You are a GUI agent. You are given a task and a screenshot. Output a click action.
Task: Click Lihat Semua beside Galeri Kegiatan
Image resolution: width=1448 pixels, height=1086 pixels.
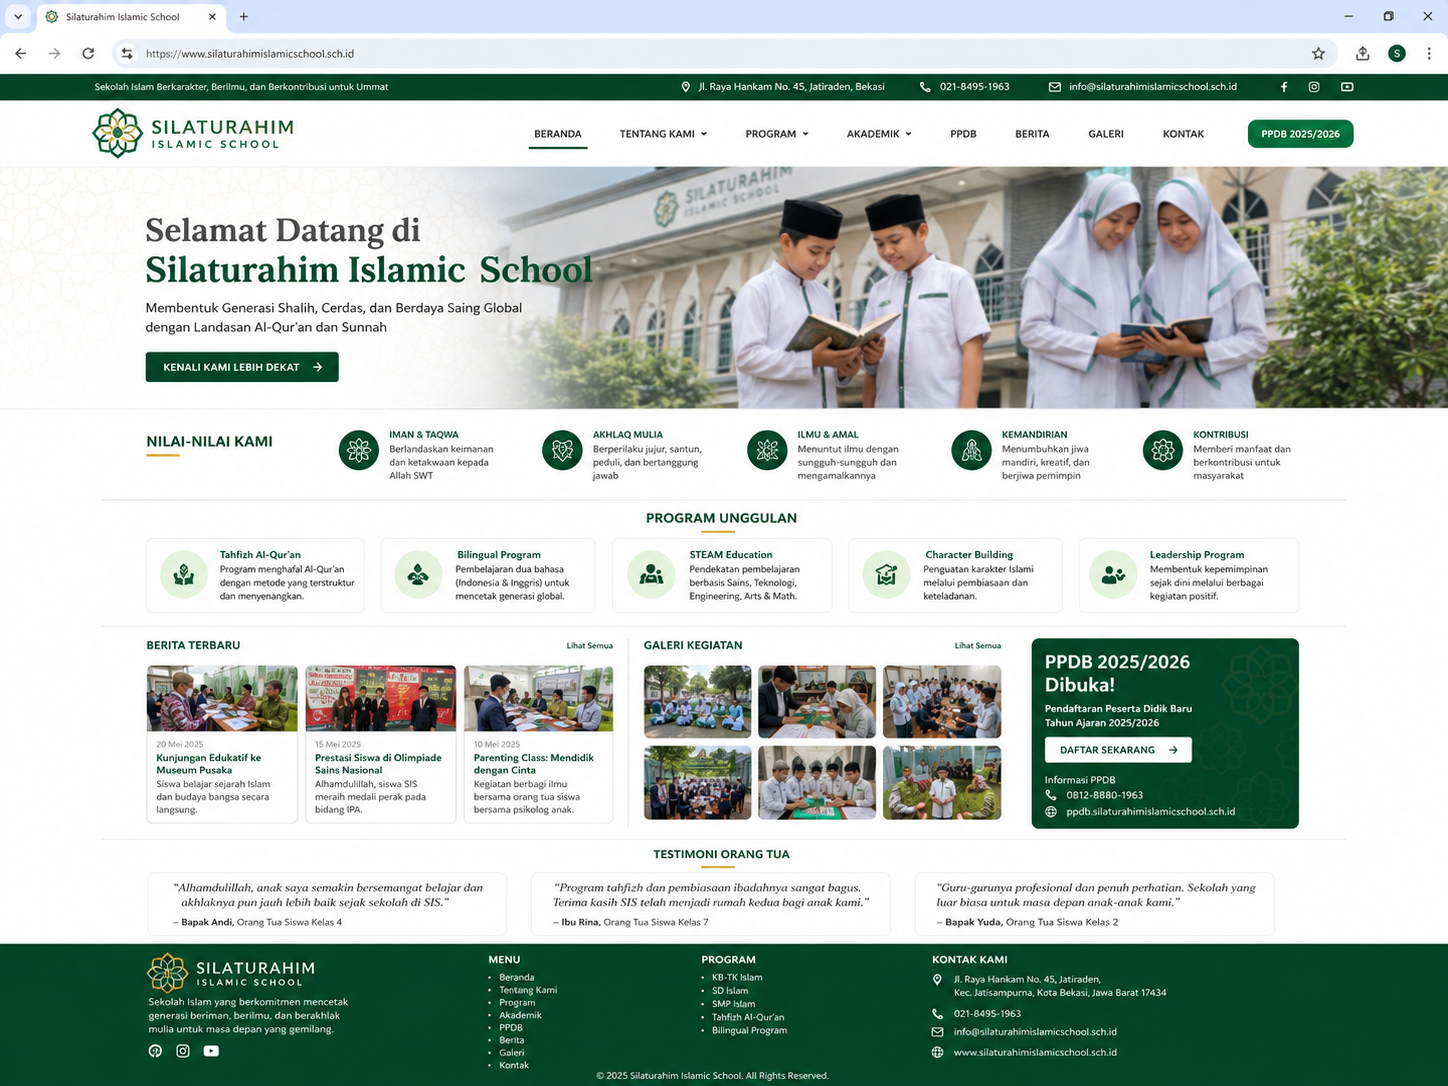pos(977,646)
